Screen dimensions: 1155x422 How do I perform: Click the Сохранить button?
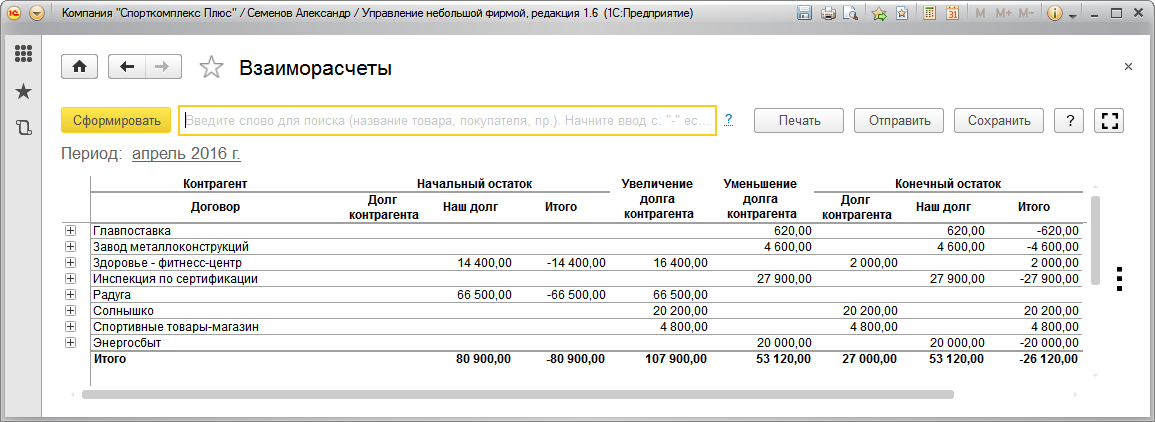[x=1000, y=121]
